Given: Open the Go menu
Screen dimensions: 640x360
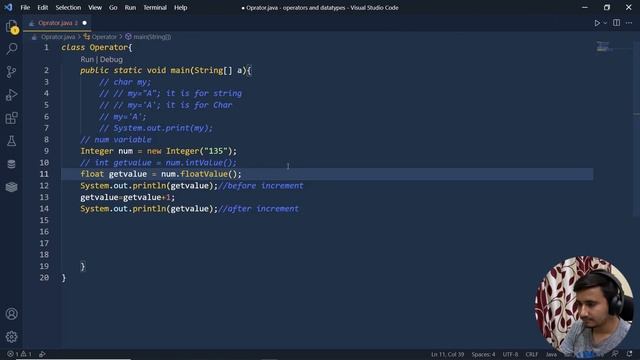Looking at the screenshot, I should [113, 7].
